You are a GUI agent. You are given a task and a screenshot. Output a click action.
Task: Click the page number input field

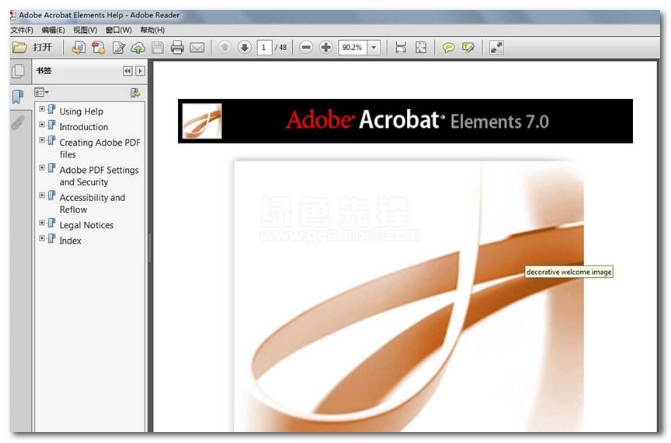[x=264, y=48]
